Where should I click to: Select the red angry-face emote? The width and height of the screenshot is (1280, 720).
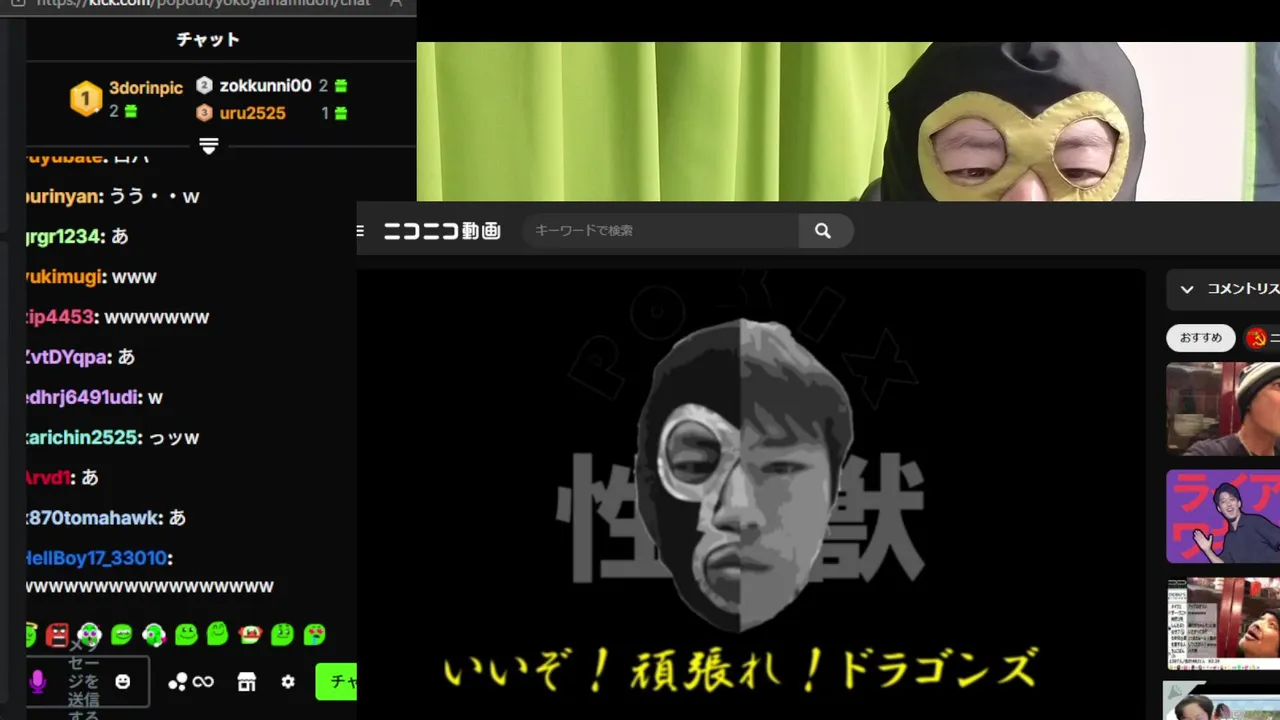[57, 634]
